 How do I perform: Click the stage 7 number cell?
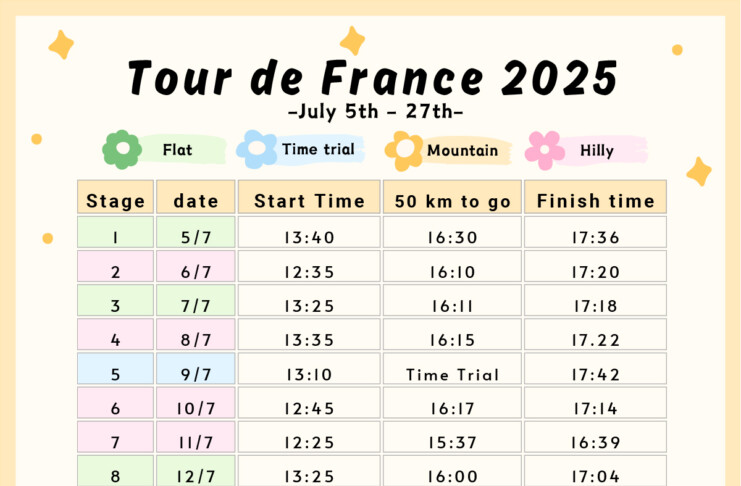tap(116, 442)
